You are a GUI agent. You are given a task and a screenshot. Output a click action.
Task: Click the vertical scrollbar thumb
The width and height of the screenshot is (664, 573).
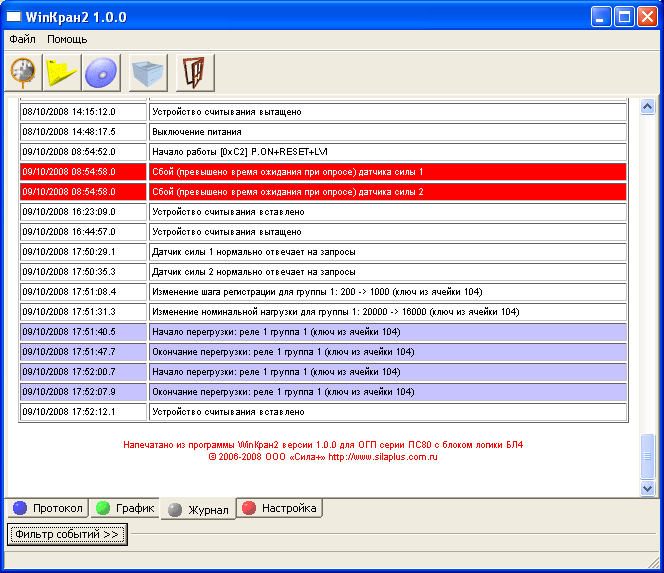click(647, 456)
